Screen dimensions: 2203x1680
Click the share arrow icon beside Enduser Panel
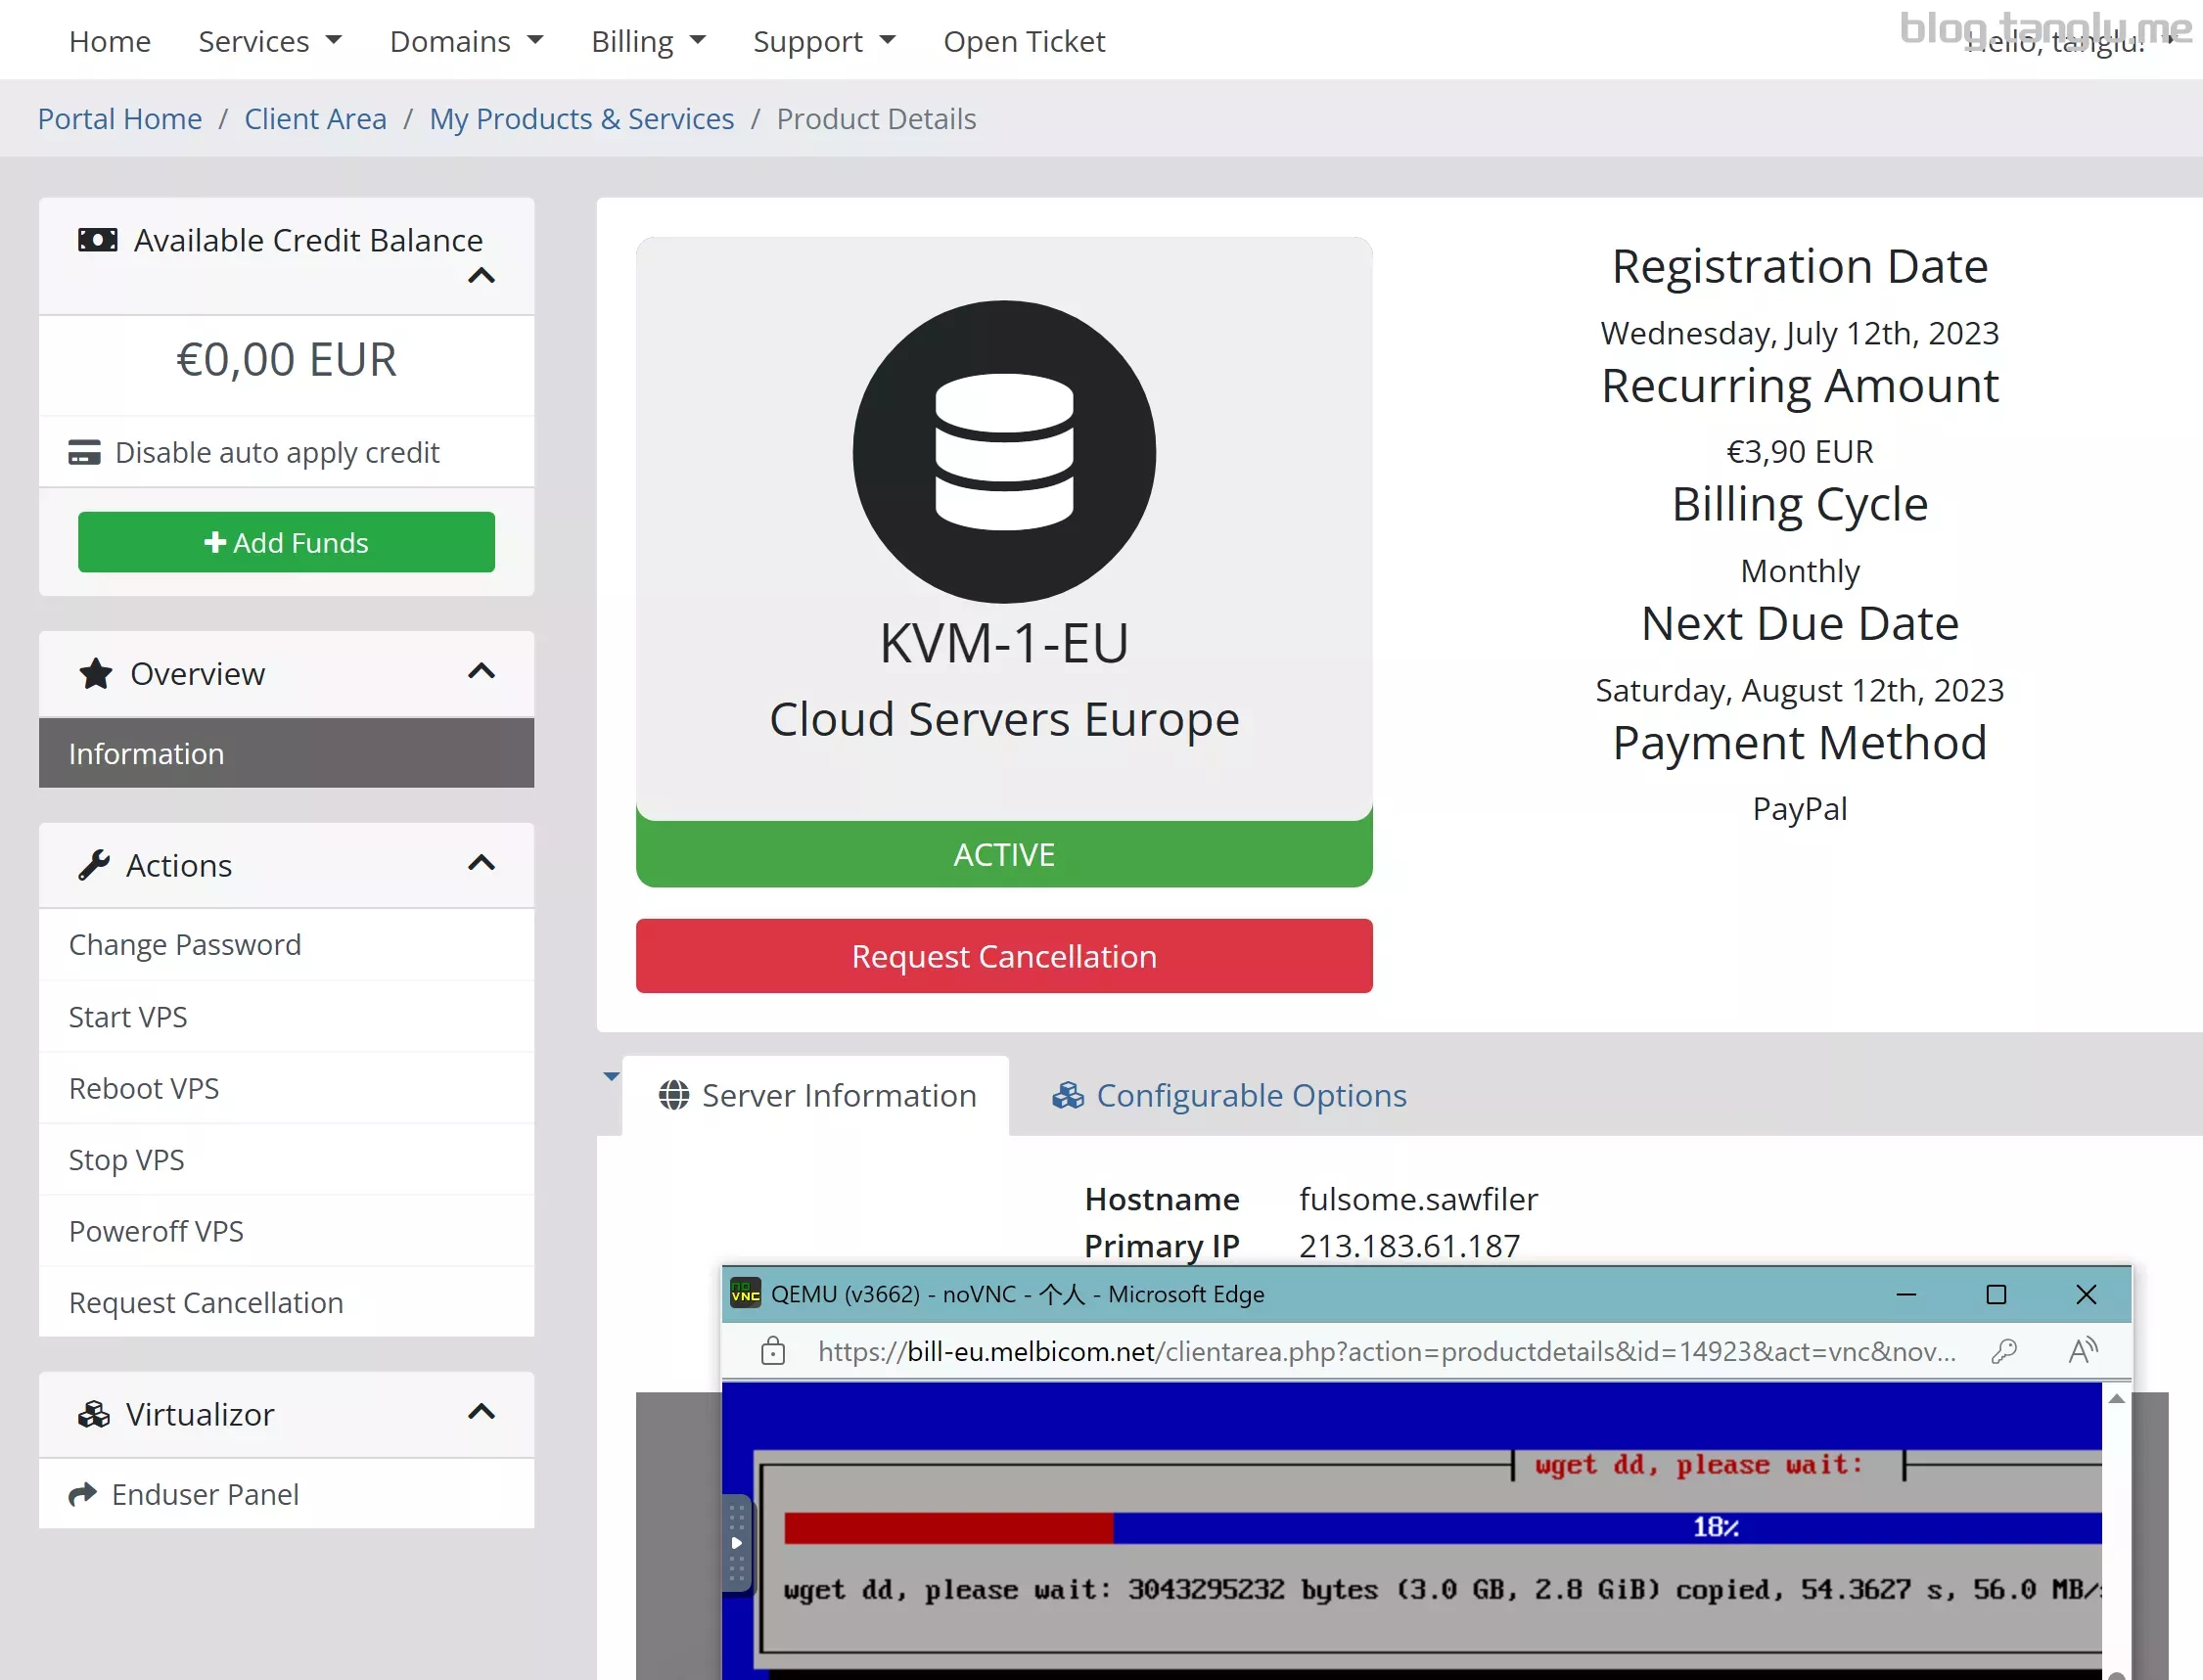[x=83, y=1494]
